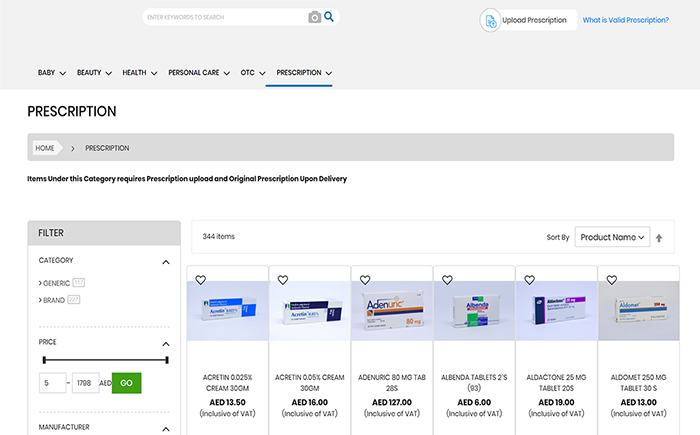Click Aldomet 250 MG Tablet 30 S name
700x435 pixels.
click(x=638, y=383)
